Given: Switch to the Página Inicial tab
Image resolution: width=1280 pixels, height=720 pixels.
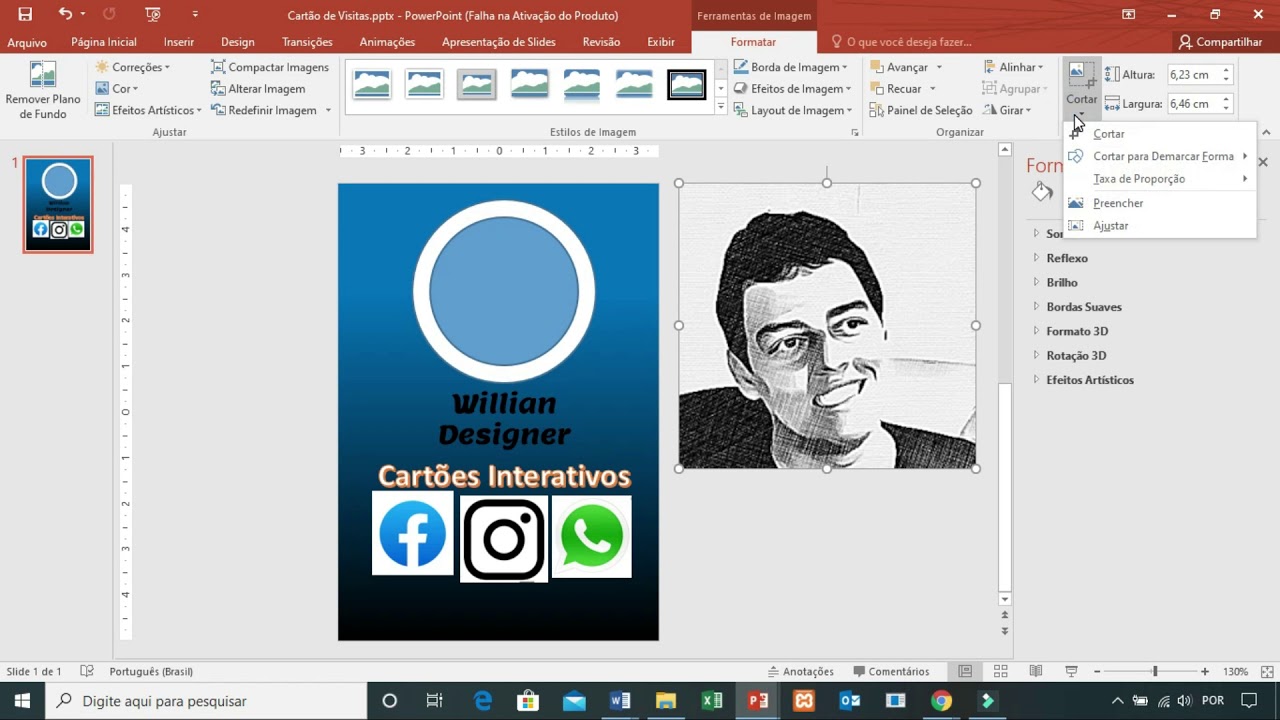Looking at the screenshot, I should [104, 42].
